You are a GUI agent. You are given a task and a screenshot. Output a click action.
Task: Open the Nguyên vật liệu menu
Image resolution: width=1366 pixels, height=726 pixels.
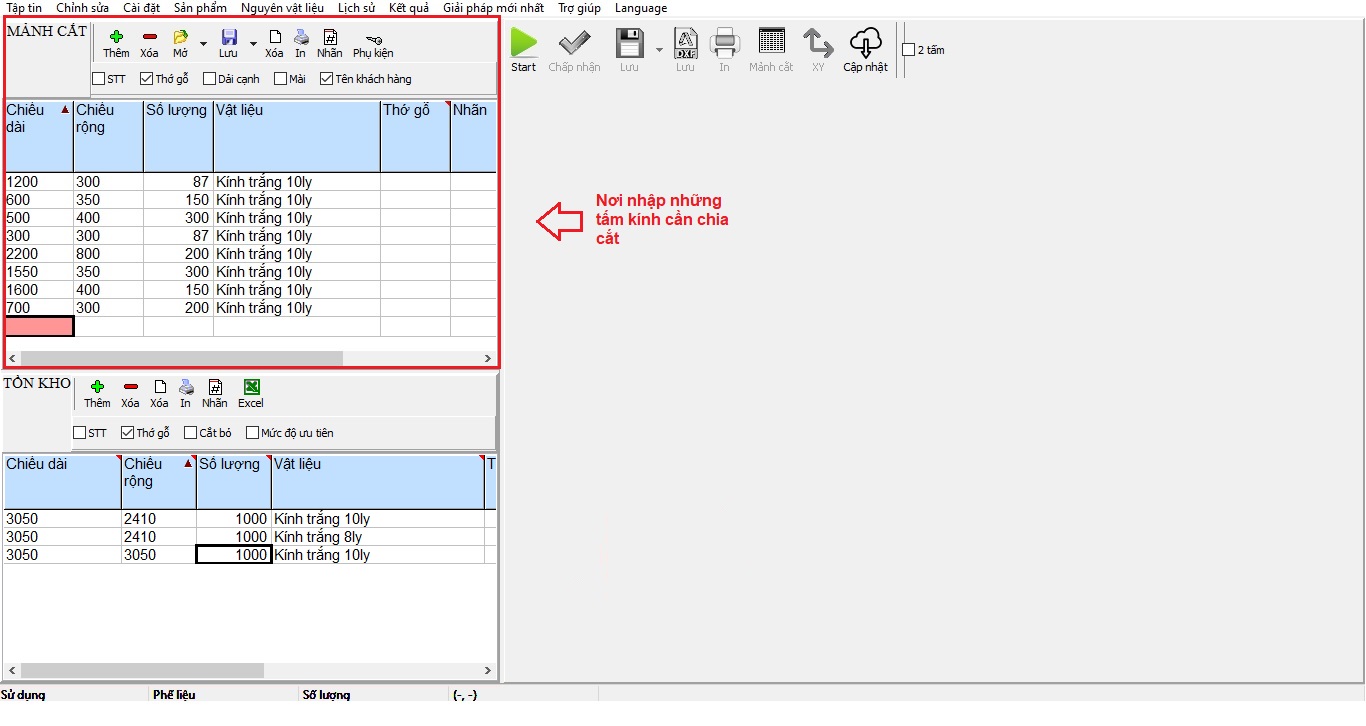(282, 8)
